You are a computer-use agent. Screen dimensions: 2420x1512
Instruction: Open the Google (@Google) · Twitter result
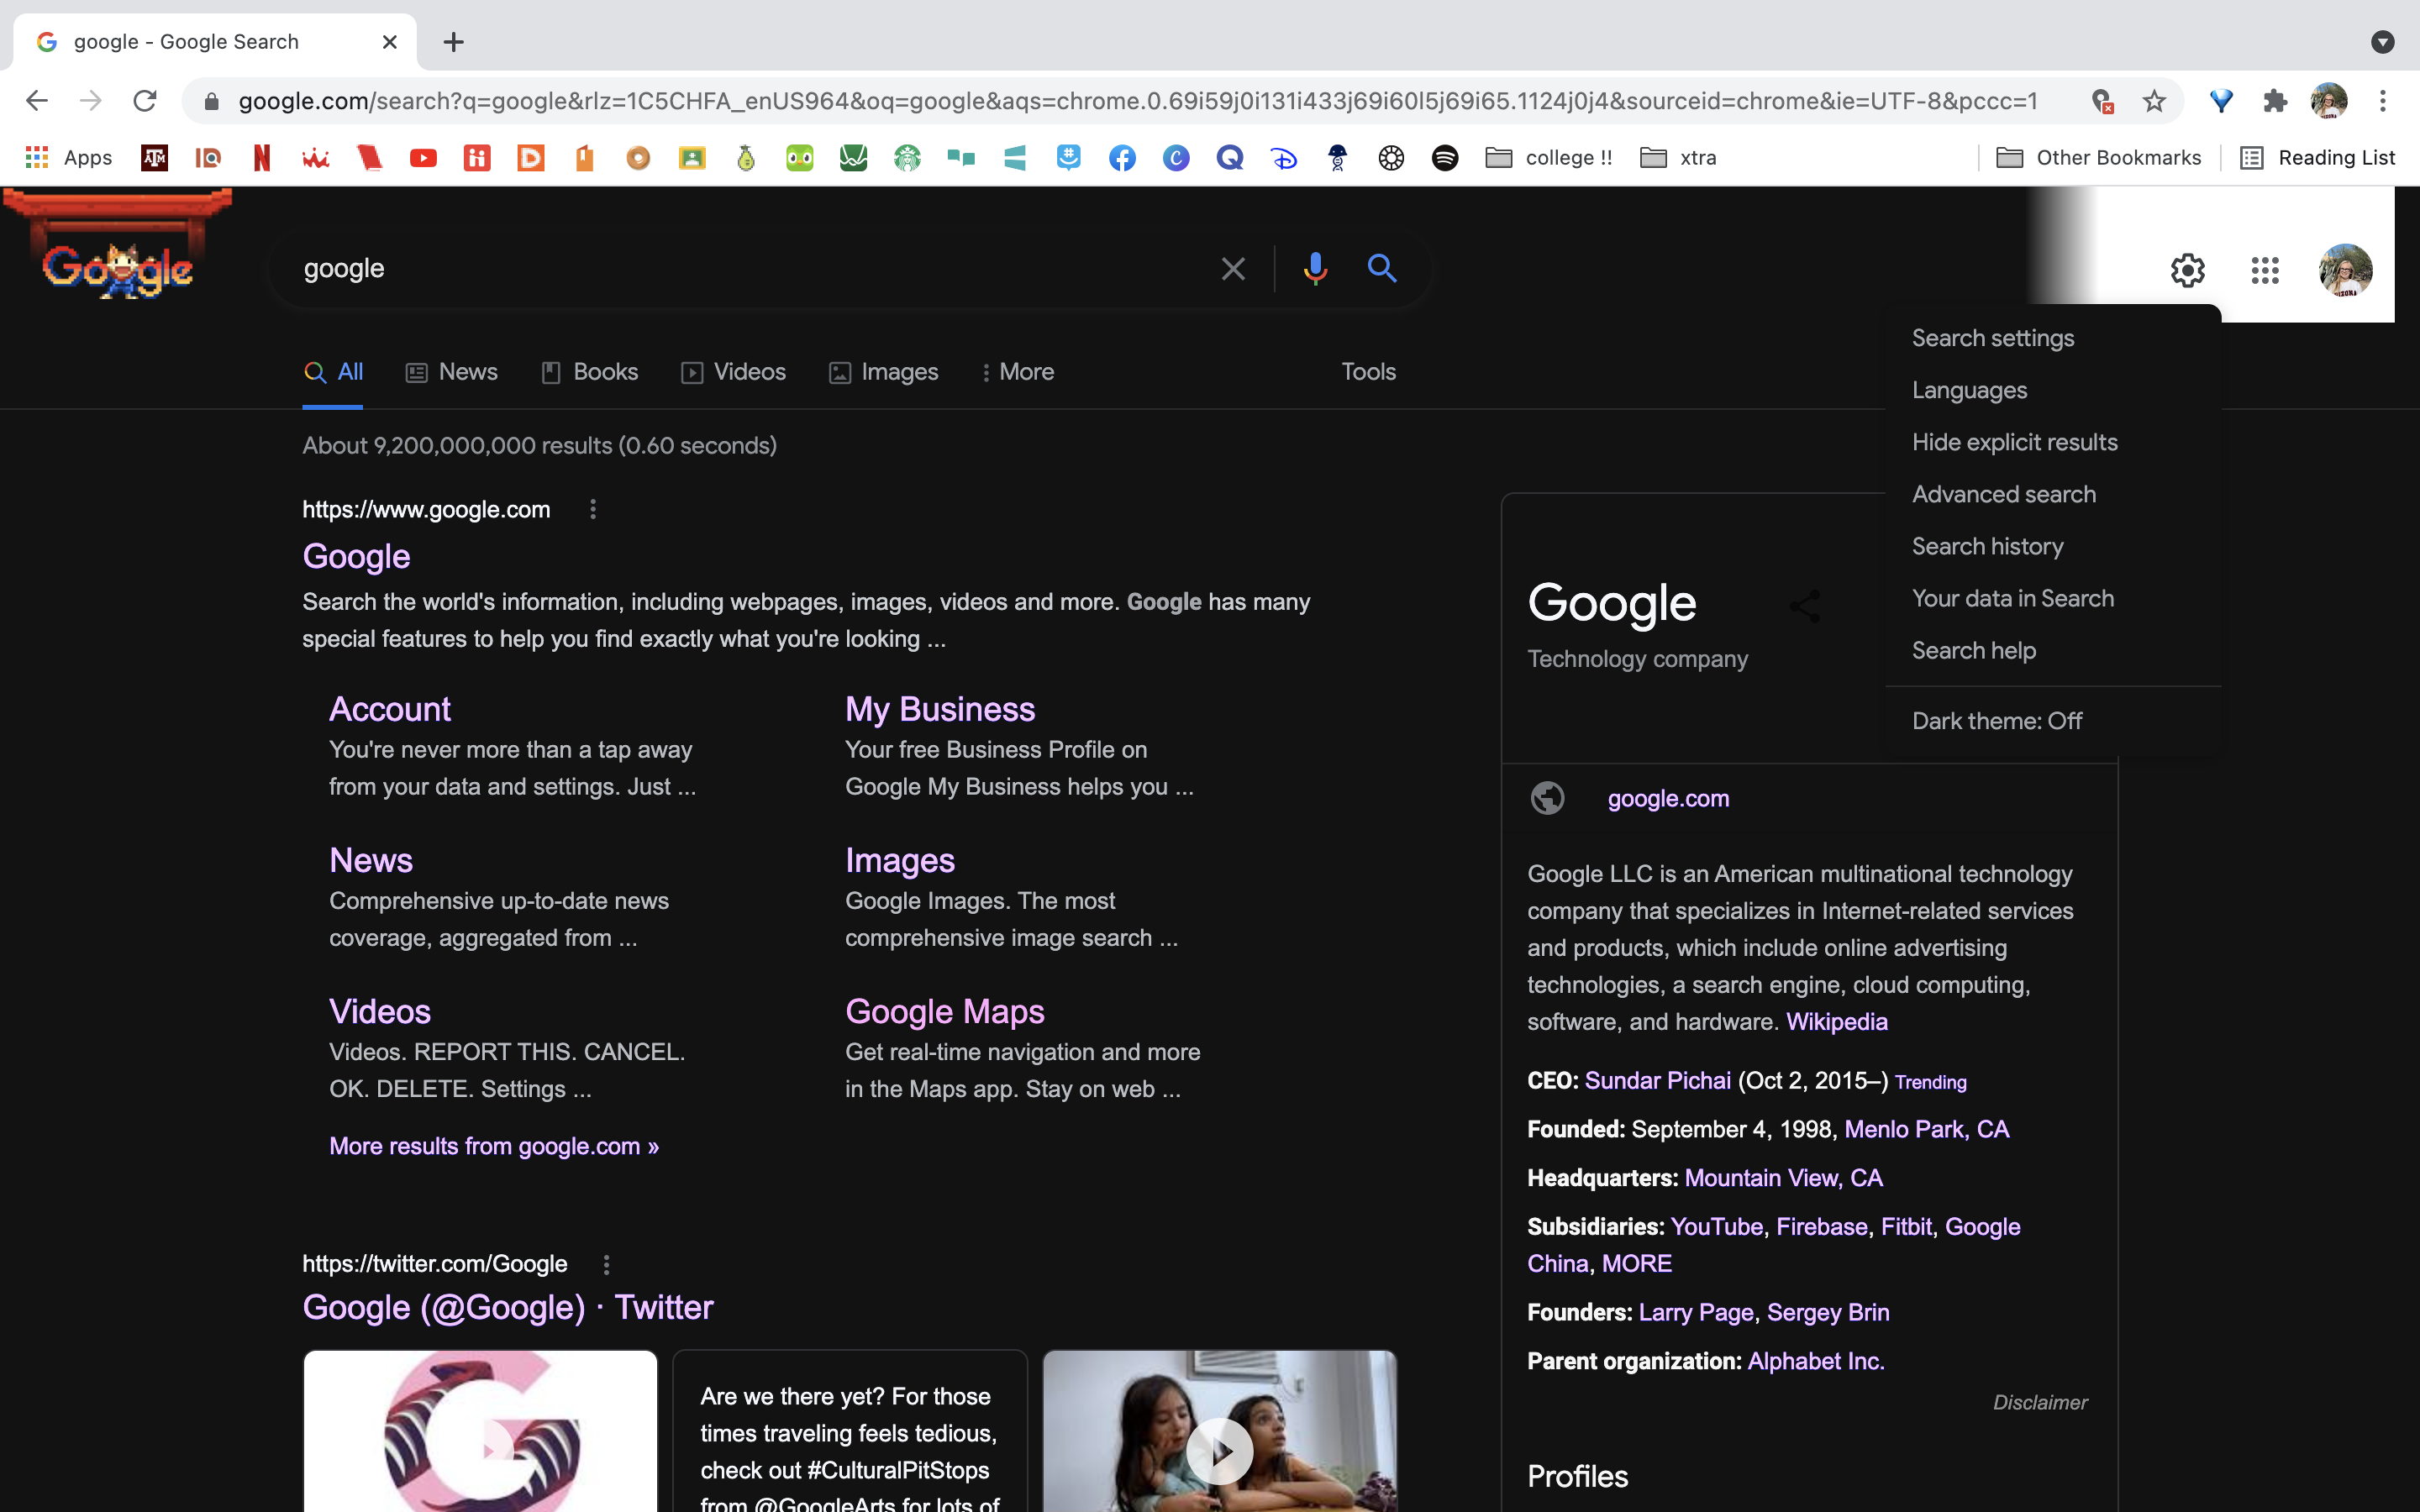point(508,1308)
